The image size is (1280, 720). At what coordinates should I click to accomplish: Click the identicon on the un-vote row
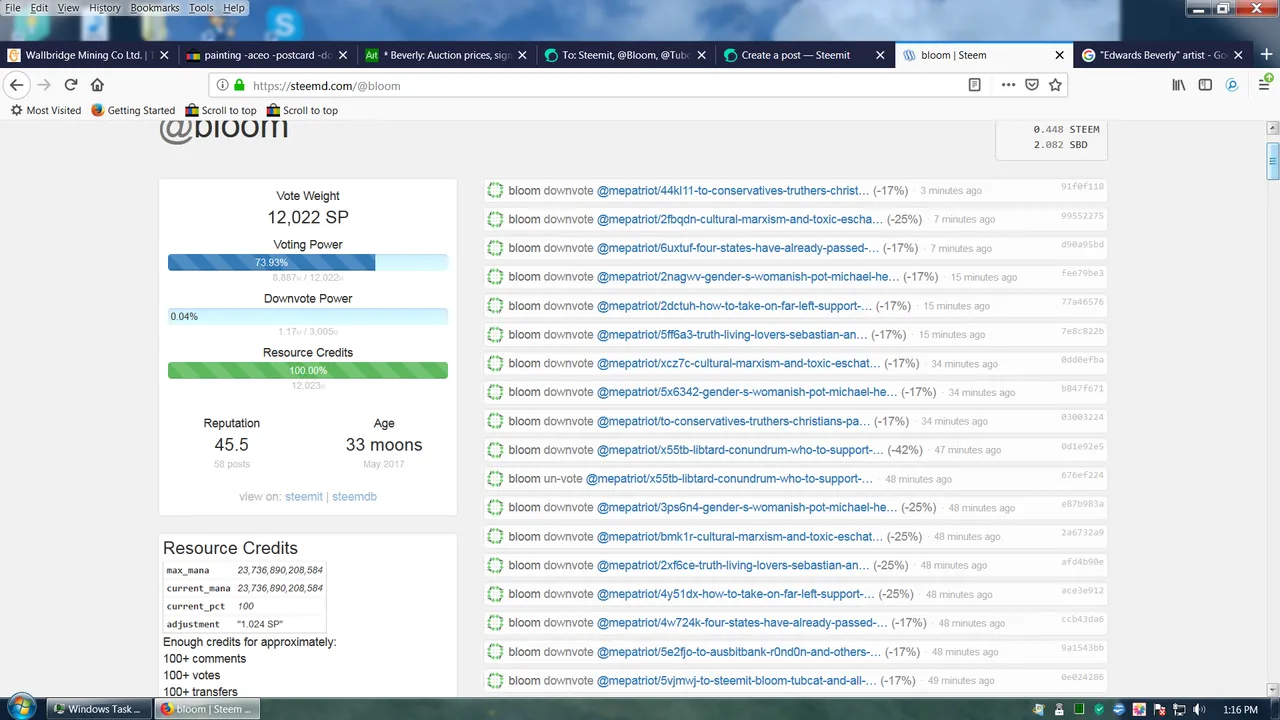click(x=495, y=478)
